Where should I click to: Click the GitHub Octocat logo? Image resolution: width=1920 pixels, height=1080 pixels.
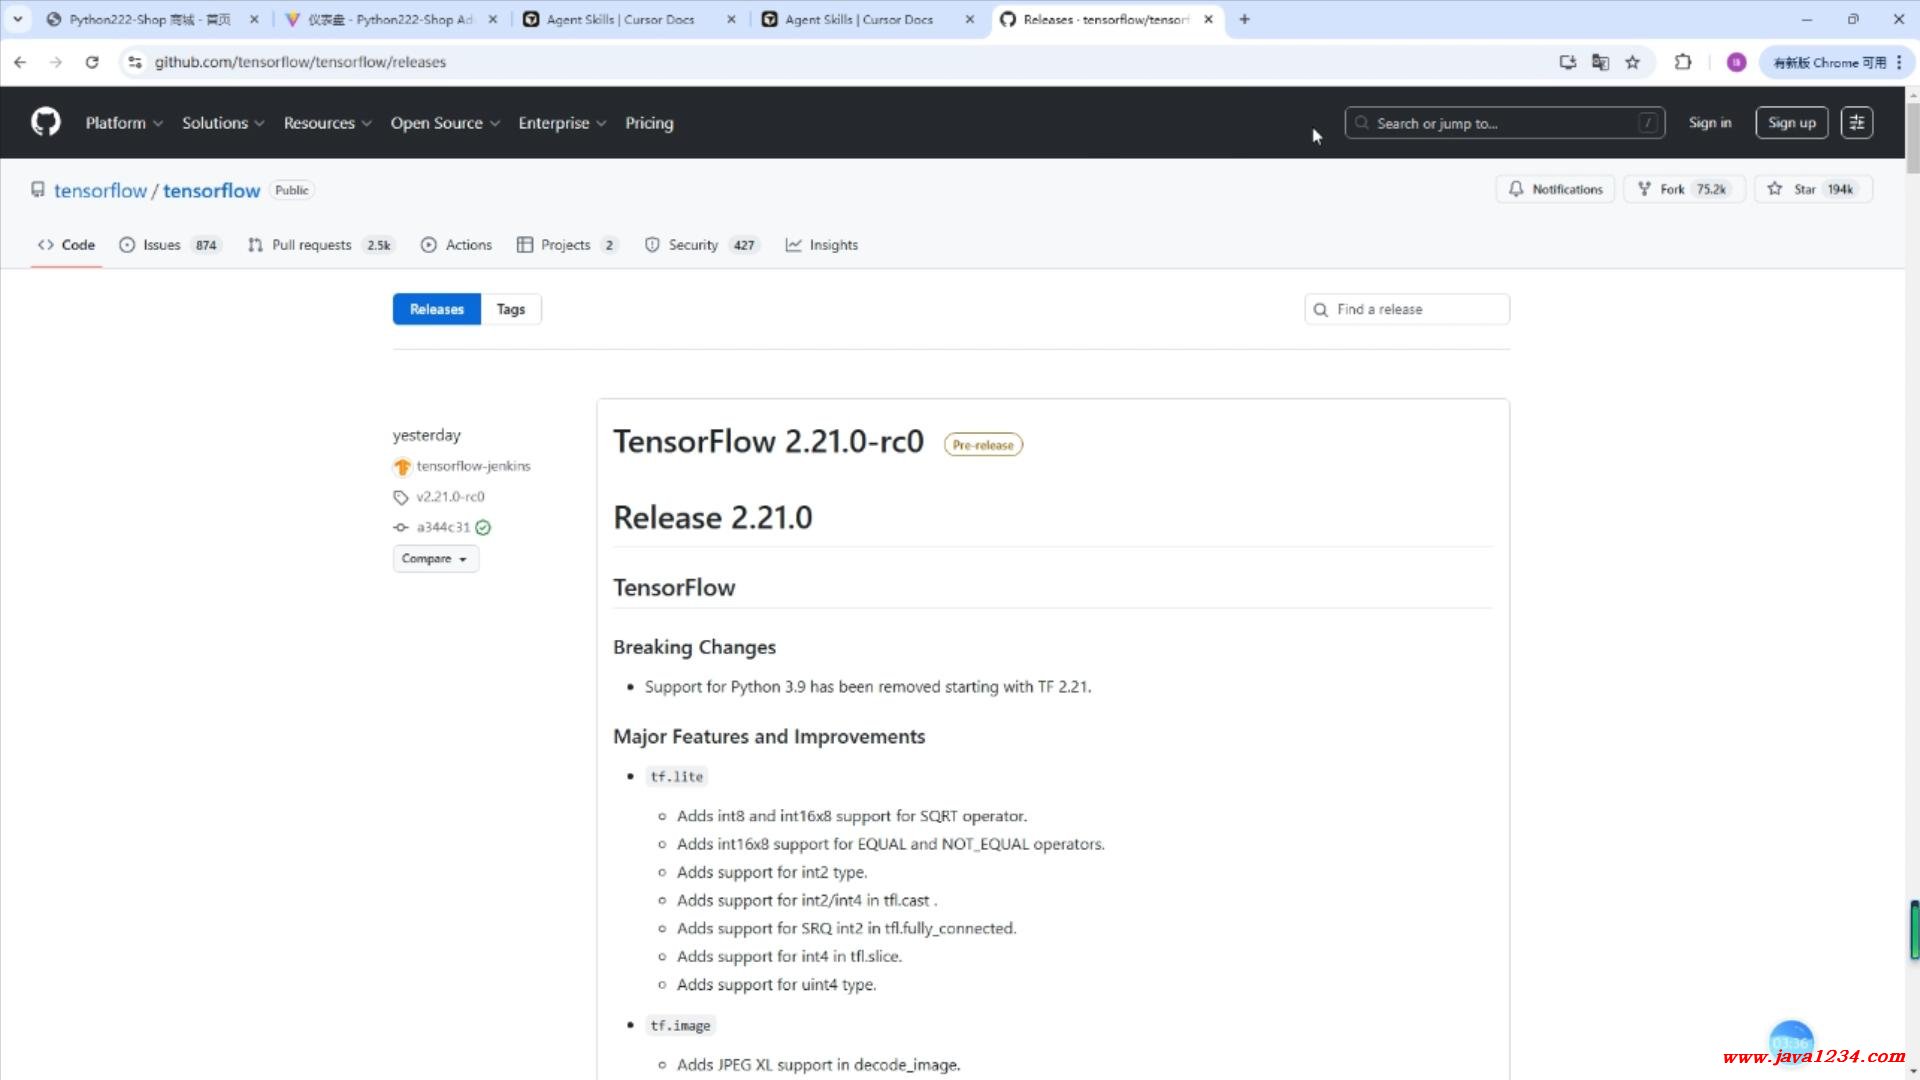pos(46,122)
